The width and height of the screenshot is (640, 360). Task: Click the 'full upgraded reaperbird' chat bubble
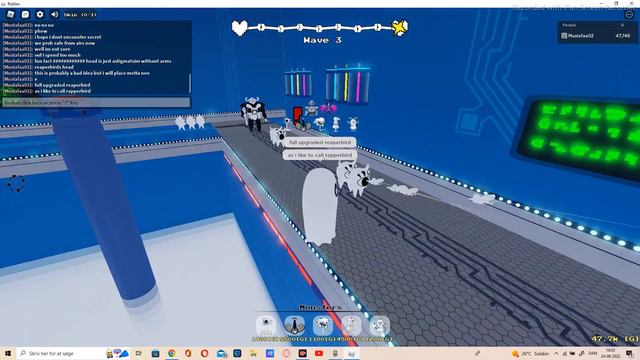pos(320,142)
